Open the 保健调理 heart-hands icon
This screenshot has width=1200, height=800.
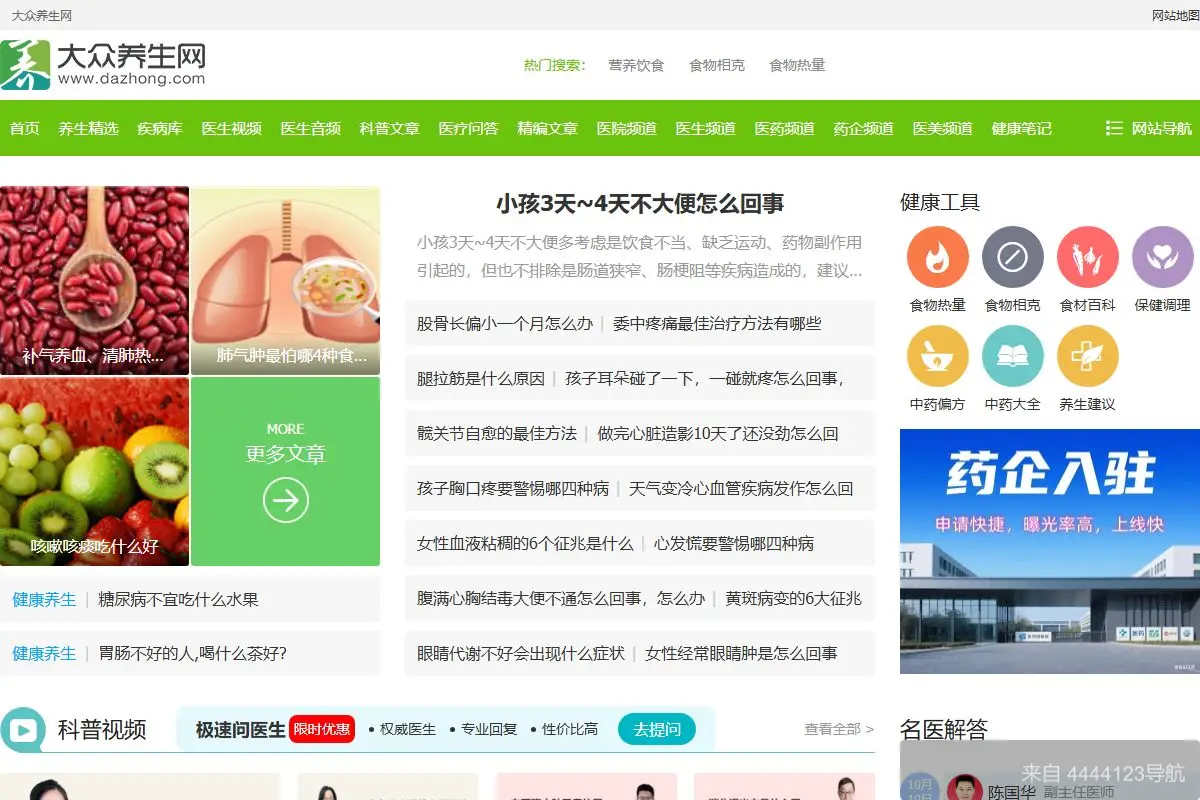pyautogui.click(x=1162, y=255)
